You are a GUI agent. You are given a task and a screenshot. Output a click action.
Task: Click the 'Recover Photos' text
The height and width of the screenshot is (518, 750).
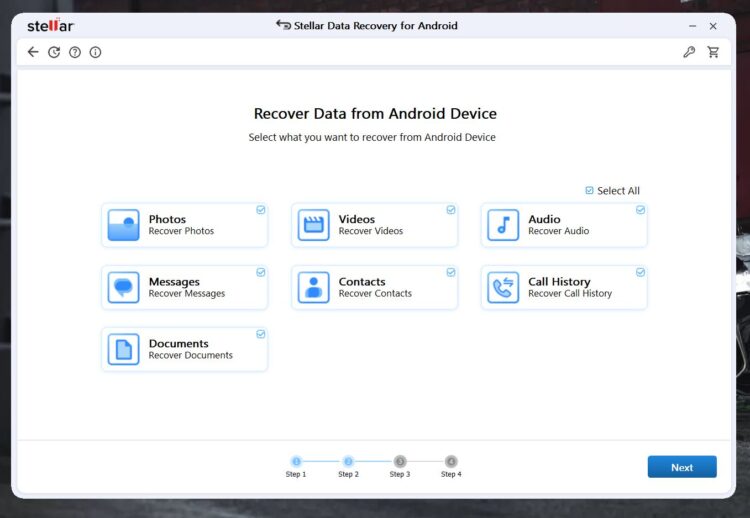click(x=181, y=231)
